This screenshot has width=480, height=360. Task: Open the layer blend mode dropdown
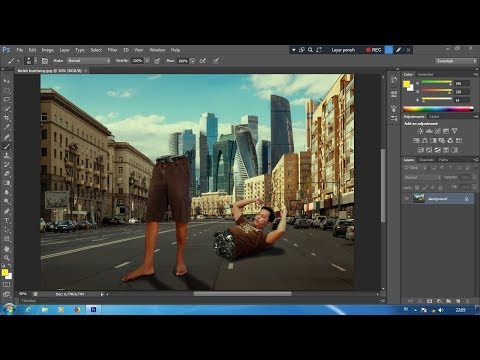(423, 177)
